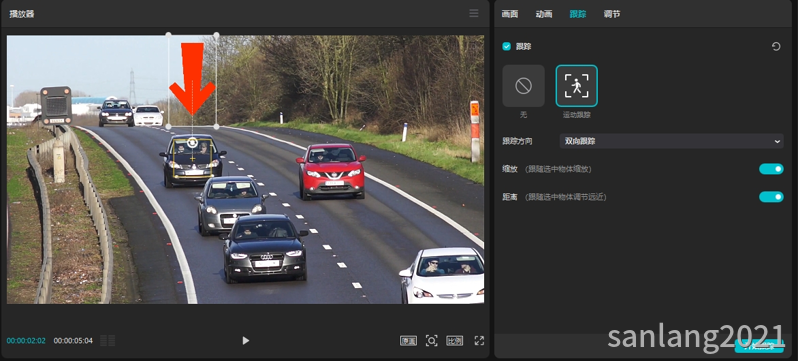Open the 比例 aspect ratio button
Screen dimensions: 798x361
[x=454, y=341]
